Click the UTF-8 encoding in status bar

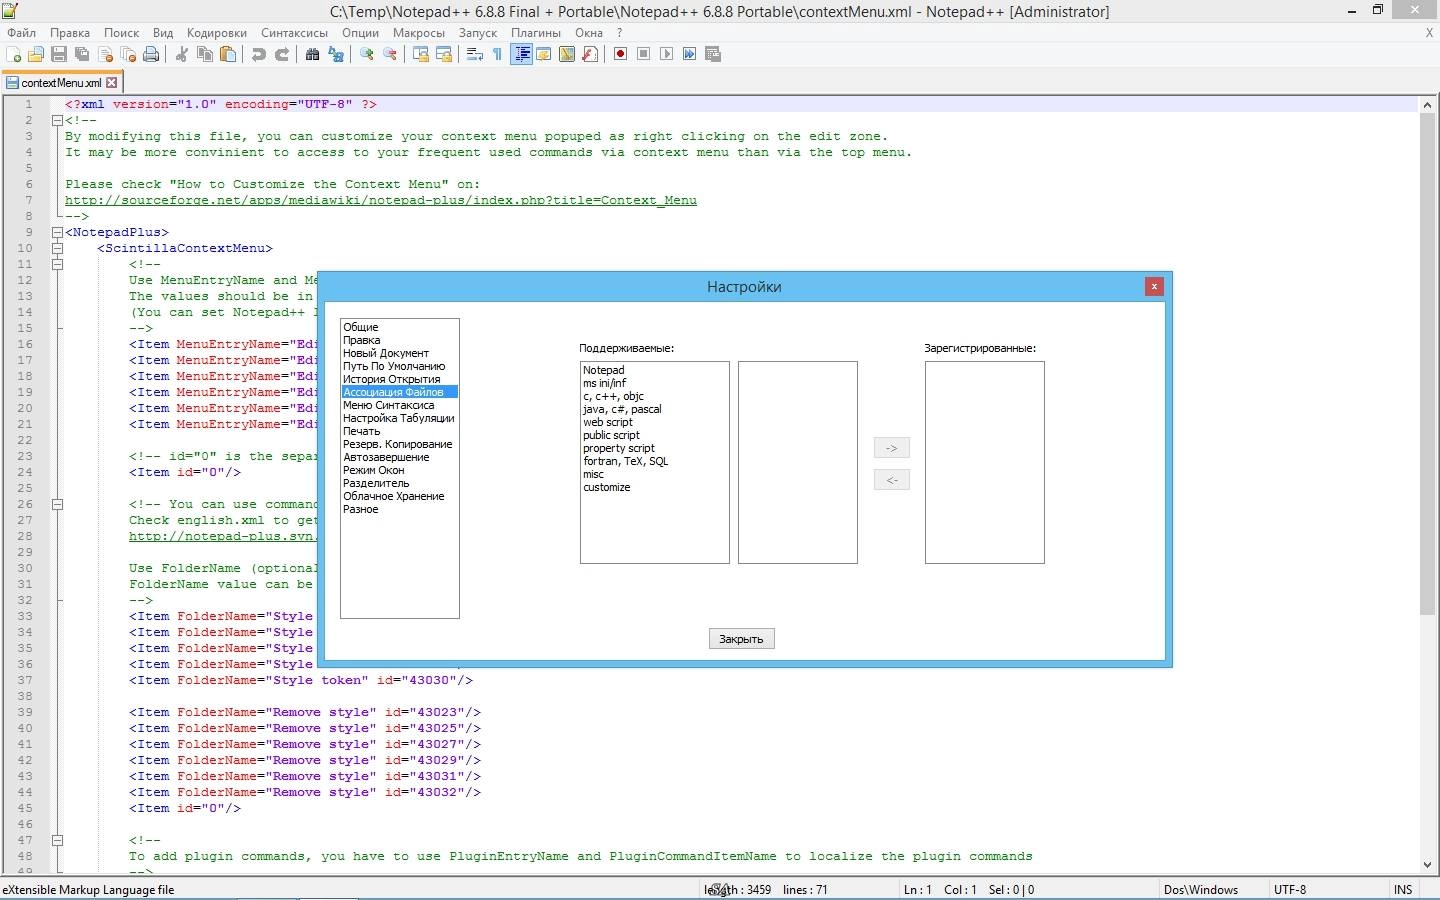[x=1290, y=889]
